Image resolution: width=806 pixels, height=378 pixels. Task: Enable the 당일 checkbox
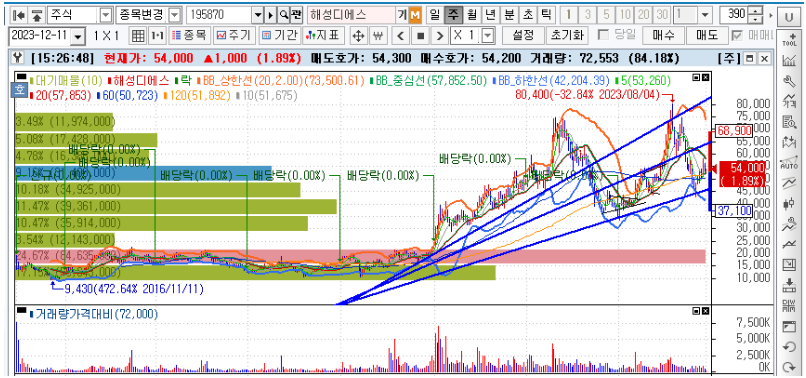pyautogui.click(x=604, y=35)
